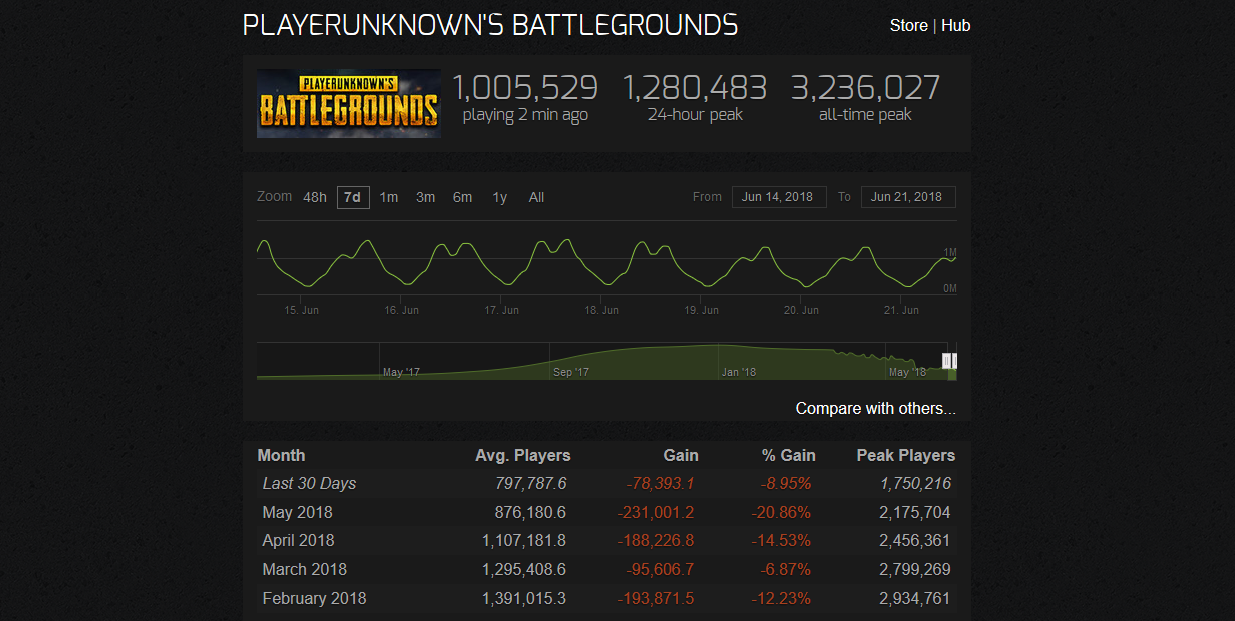The height and width of the screenshot is (621, 1235).
Task: Select the 1m zoom range
Action: (x=389, y=197)
